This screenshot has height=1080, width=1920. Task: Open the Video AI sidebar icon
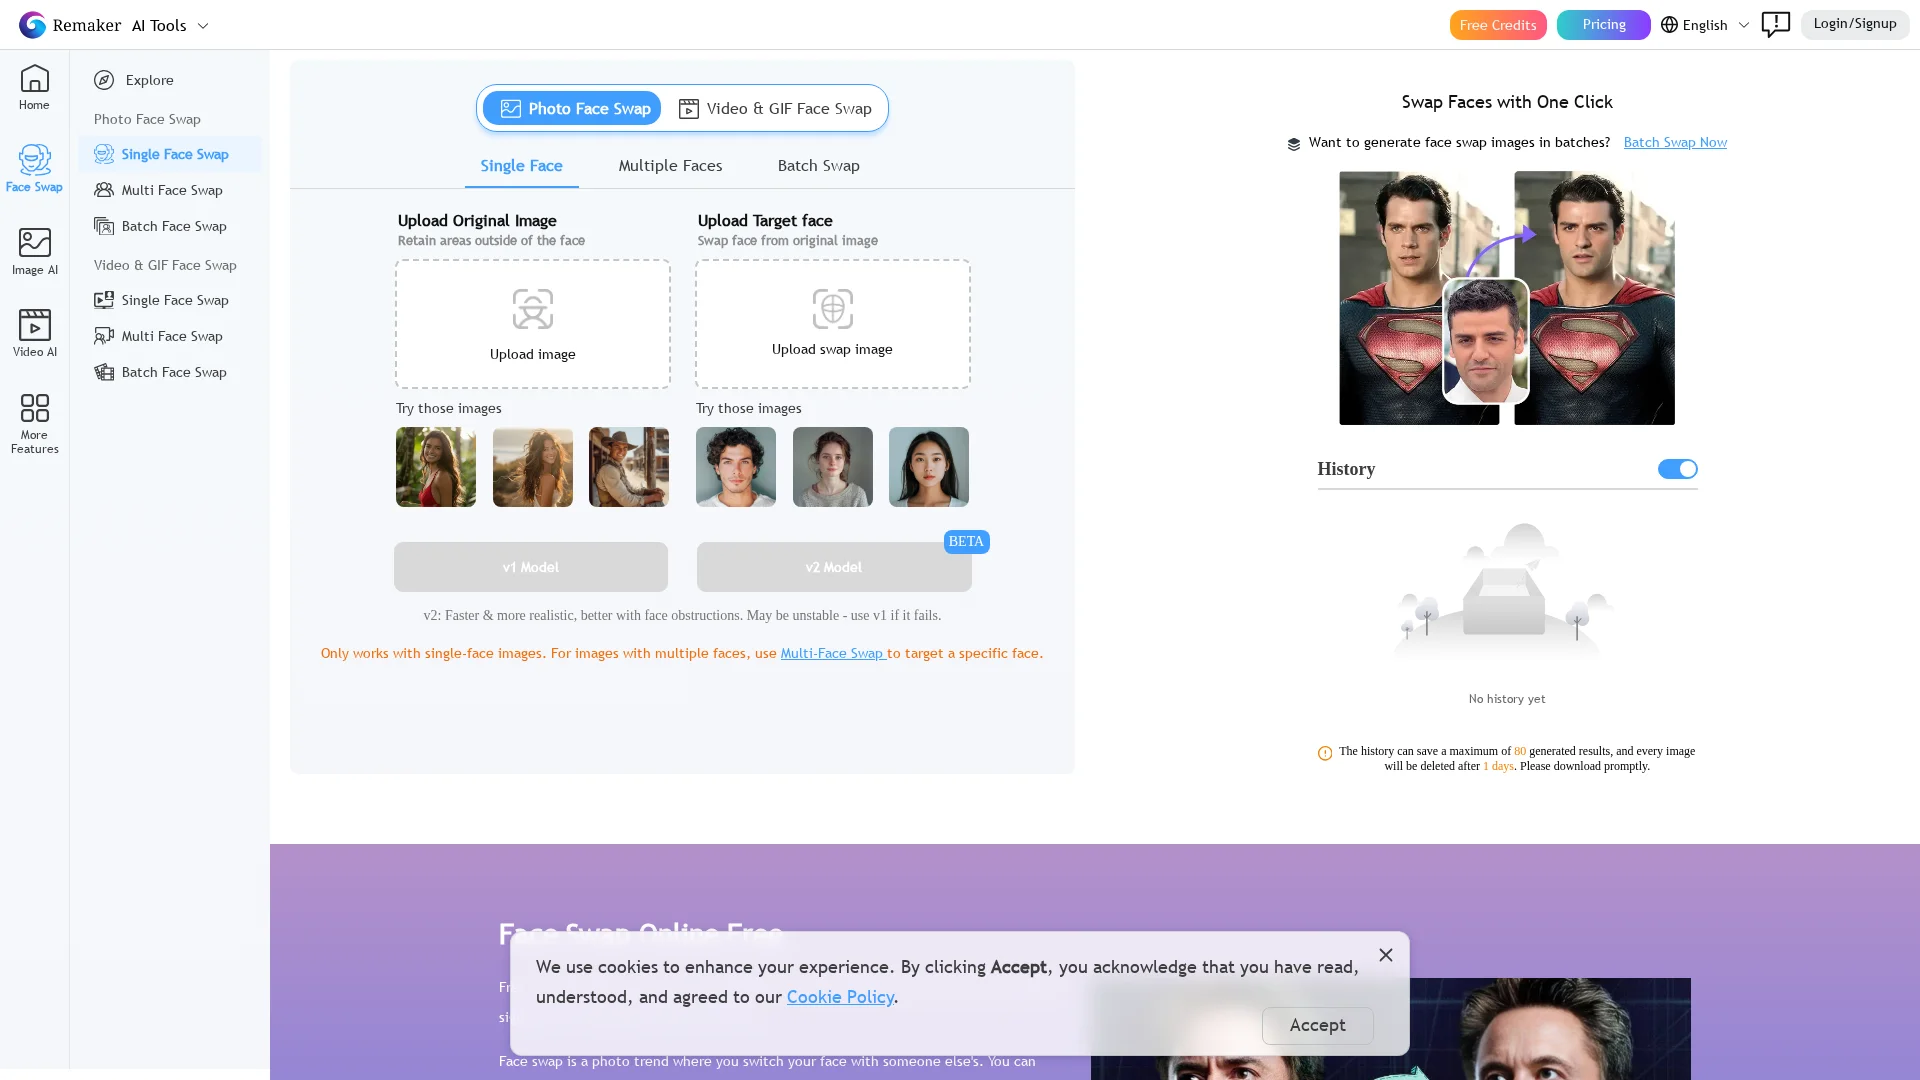coord(34,325)
